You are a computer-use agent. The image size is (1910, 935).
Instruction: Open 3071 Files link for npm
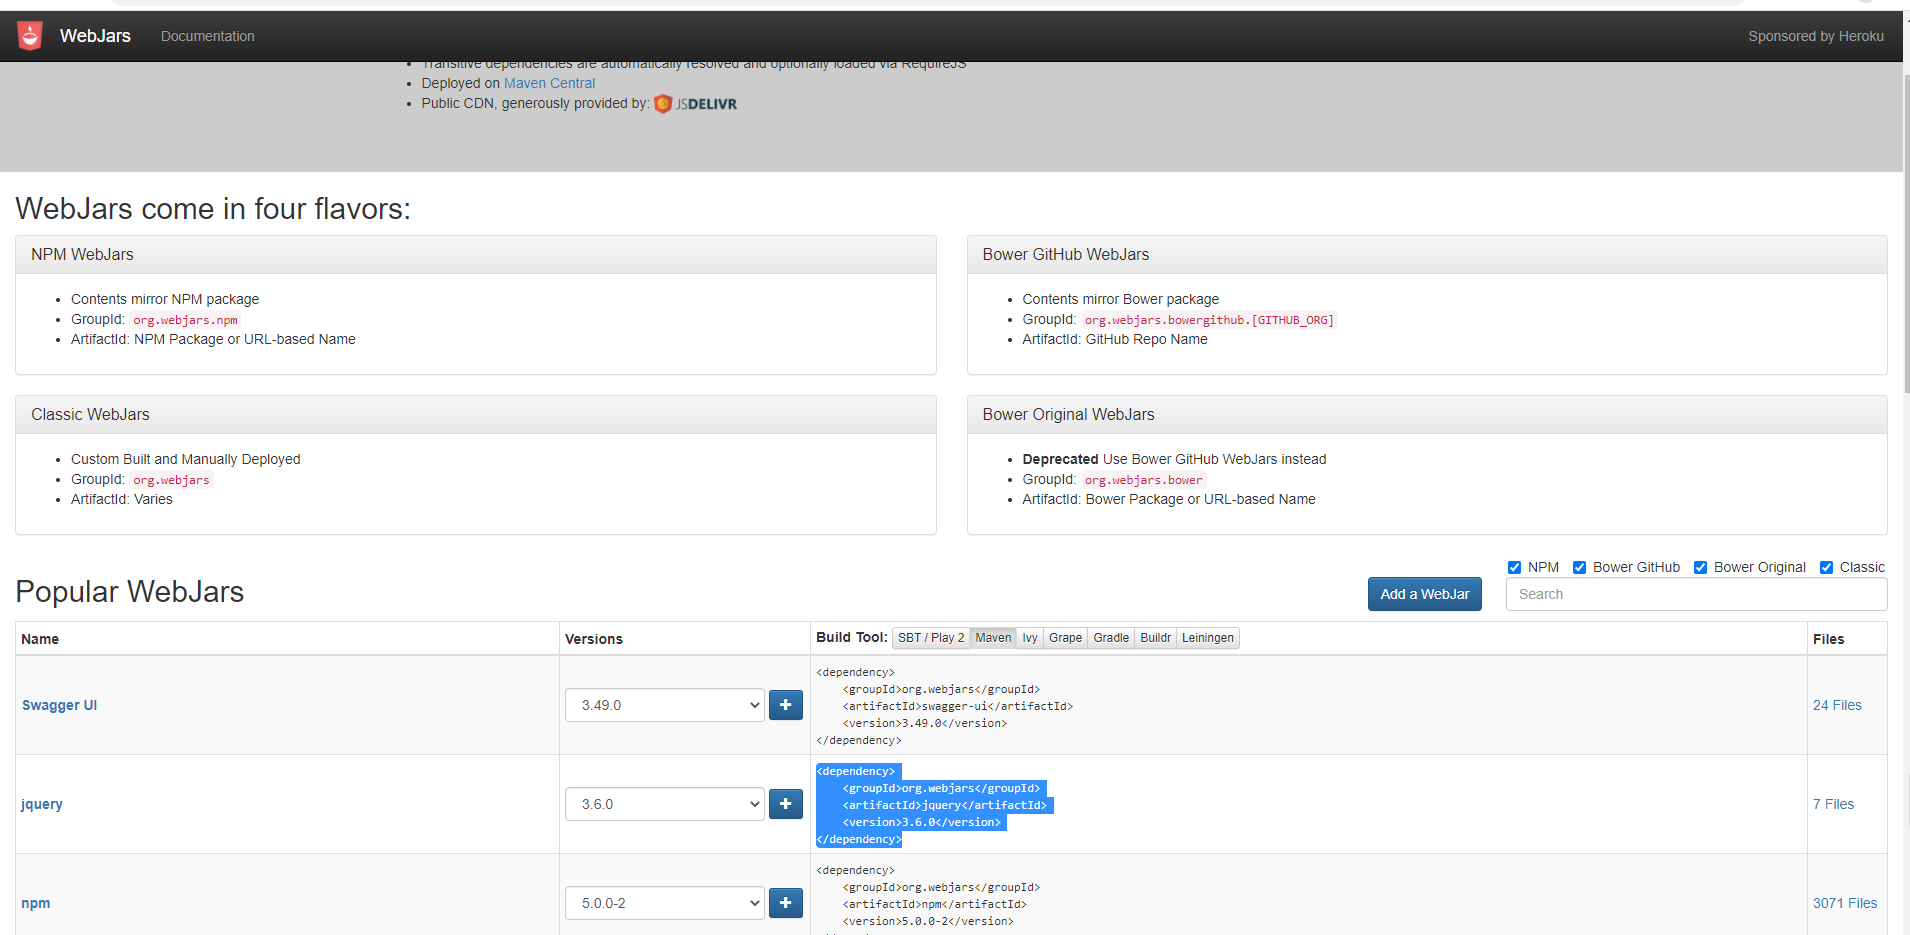click(x=1845, y=903)
